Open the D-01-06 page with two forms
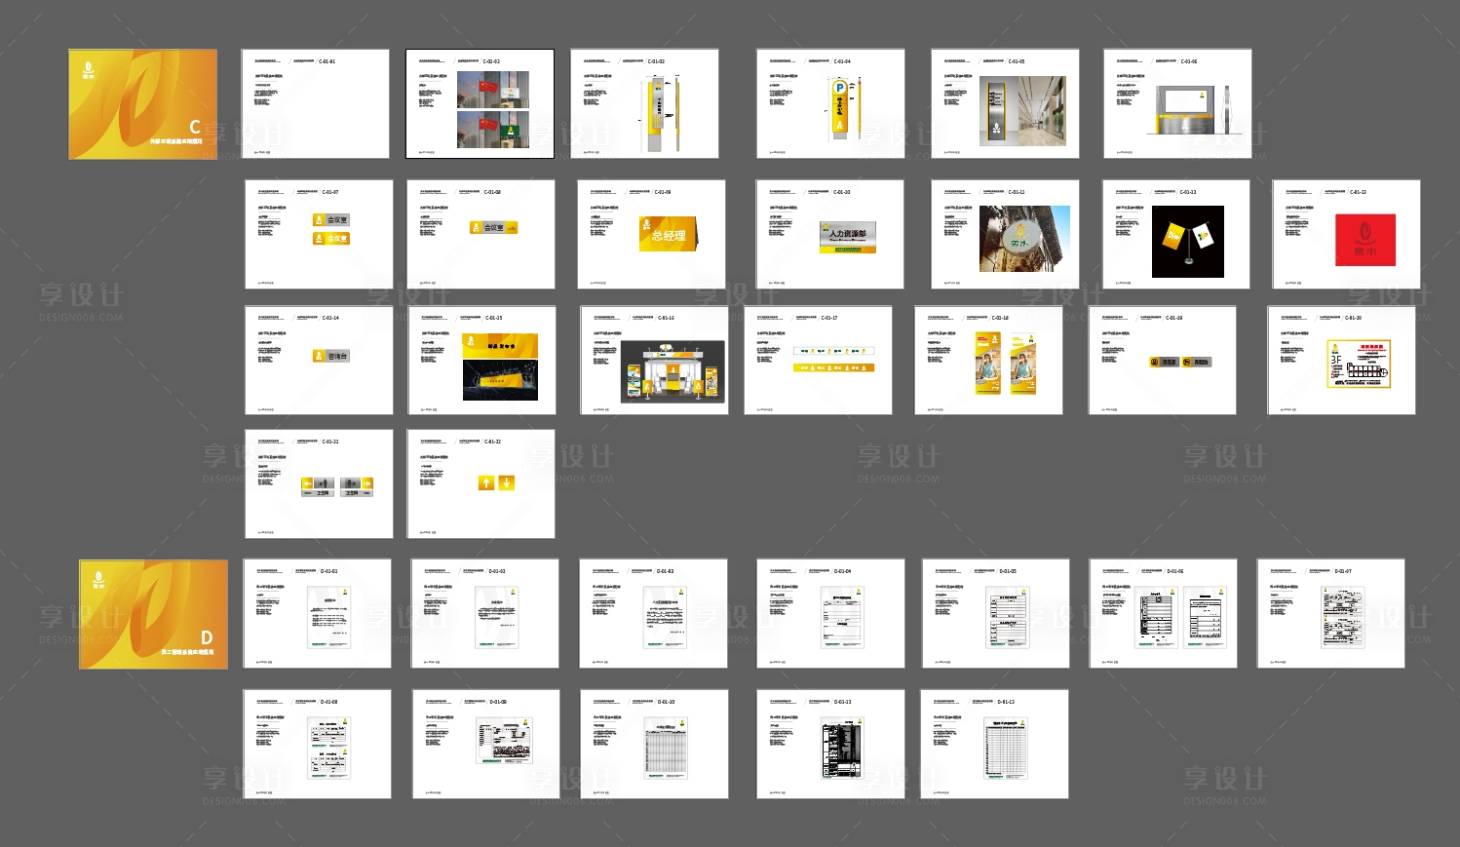1460x847 pixels. point(1163,613)
